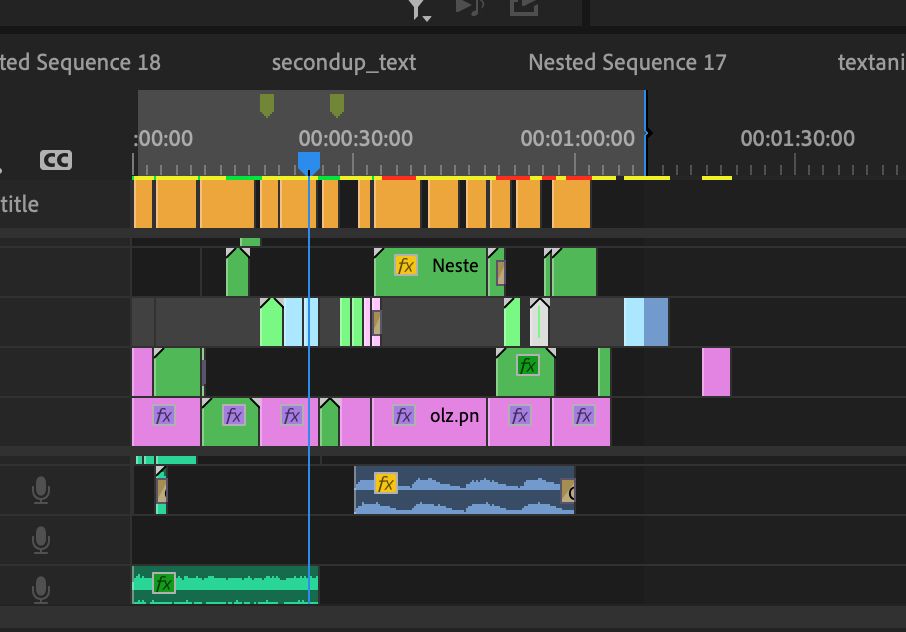This screenshot has width=906, height=632.
Task: Open the Nested Sequence 17 tab
Action: click(627, 62)
